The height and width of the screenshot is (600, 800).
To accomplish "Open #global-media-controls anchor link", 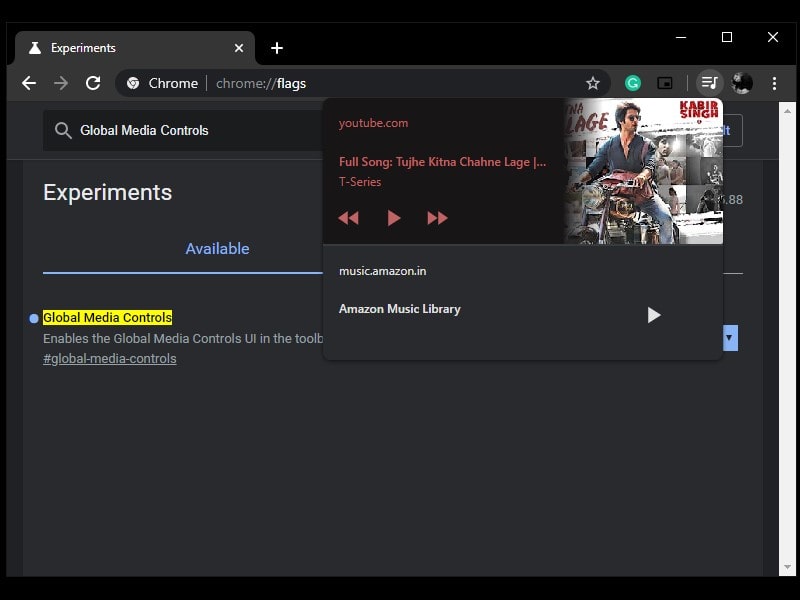I will point(110,359).
